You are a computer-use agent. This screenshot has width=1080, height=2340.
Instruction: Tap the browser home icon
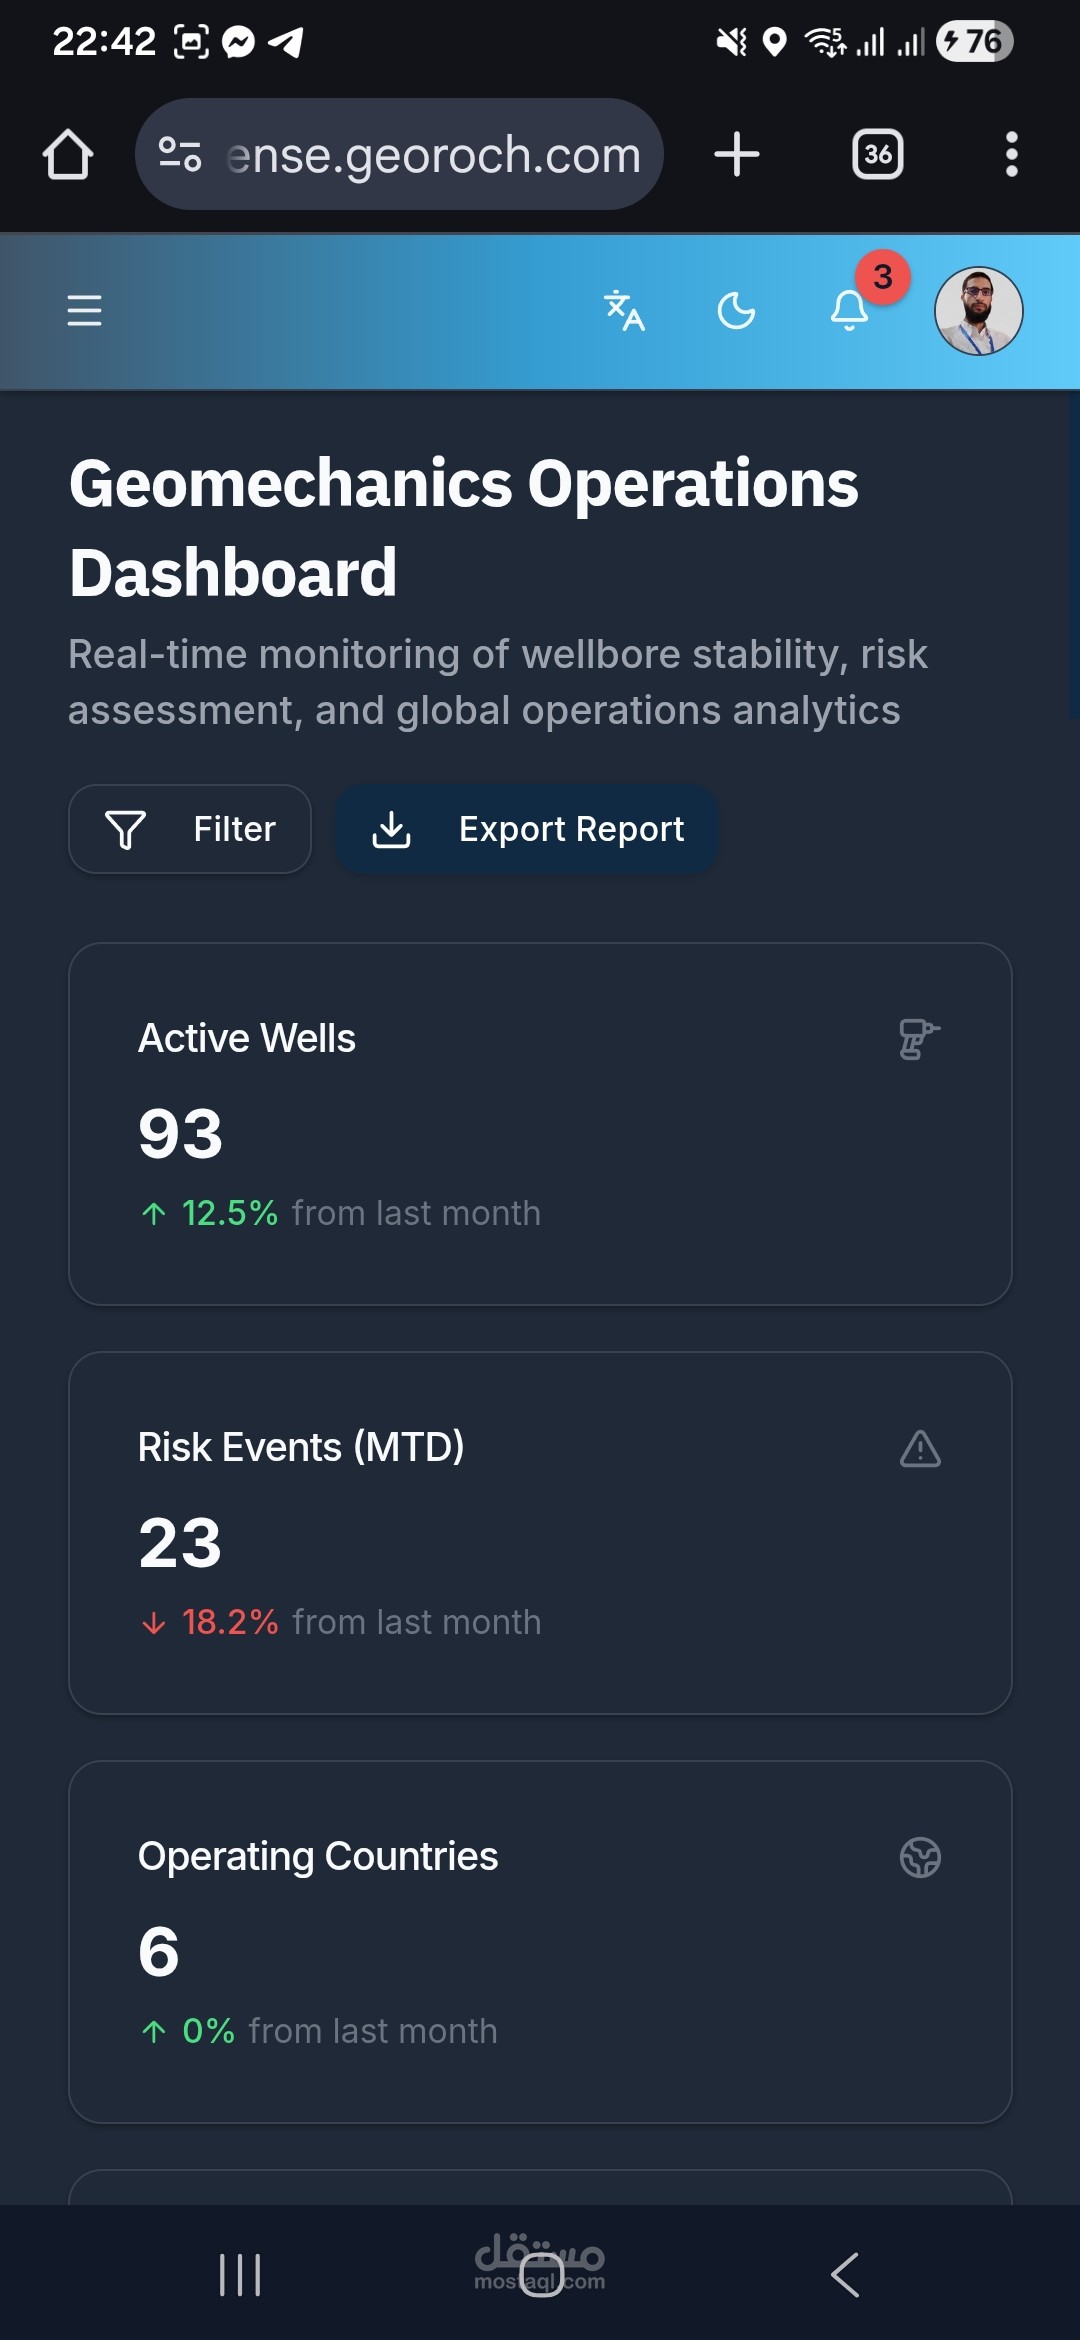(x=68, y=154)
